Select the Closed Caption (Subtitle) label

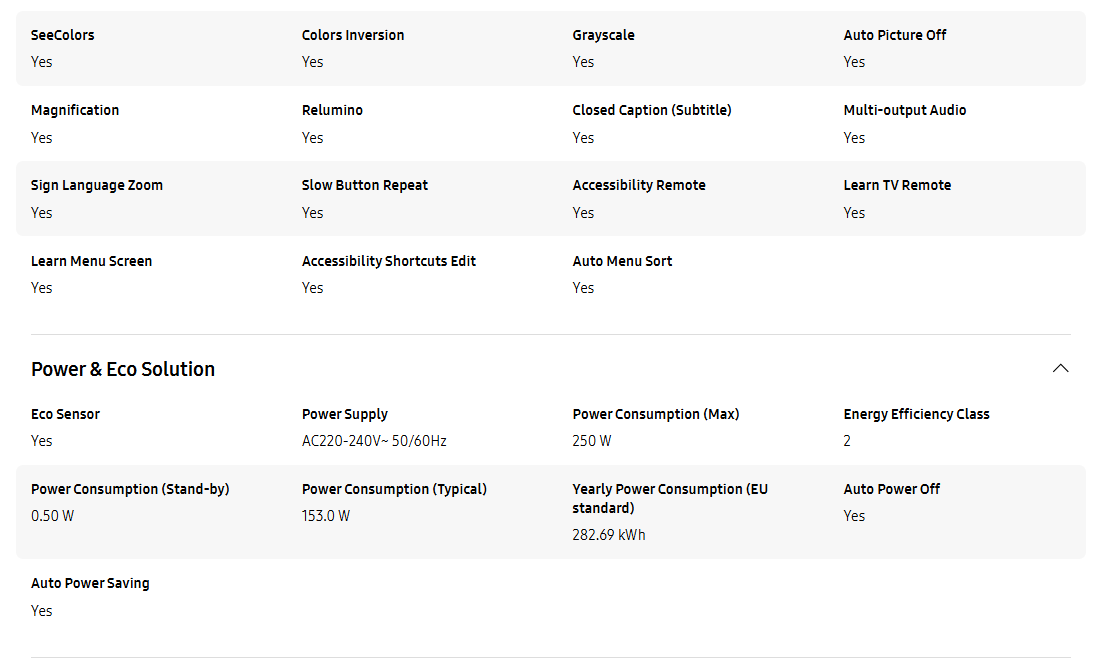652,110
